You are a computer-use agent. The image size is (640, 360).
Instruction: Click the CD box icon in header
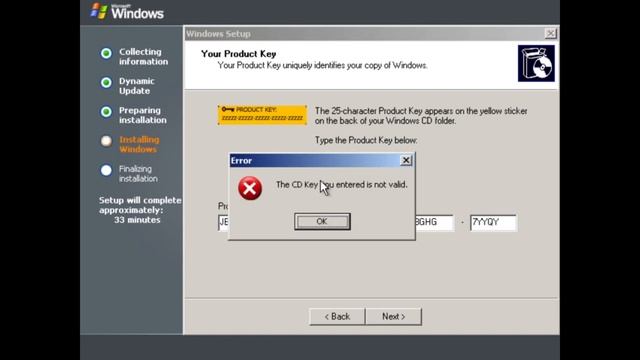click(536, 63)
